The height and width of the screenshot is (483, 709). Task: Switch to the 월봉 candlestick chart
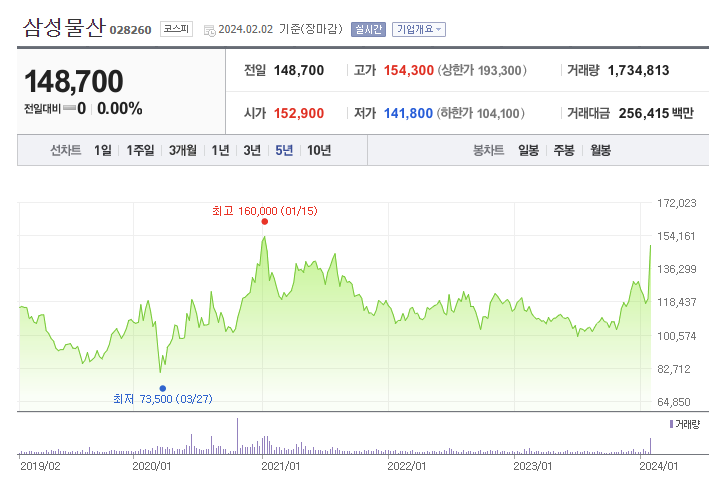coord(600,150)
